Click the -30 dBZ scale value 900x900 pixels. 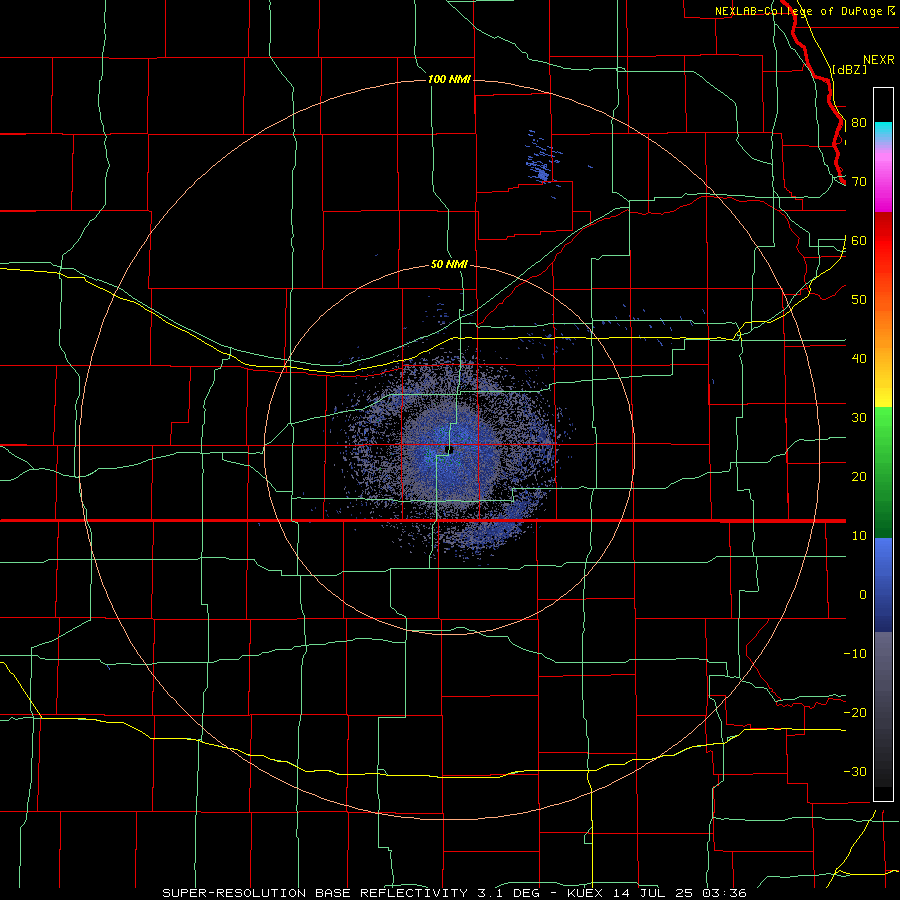[x=855, y=772]
